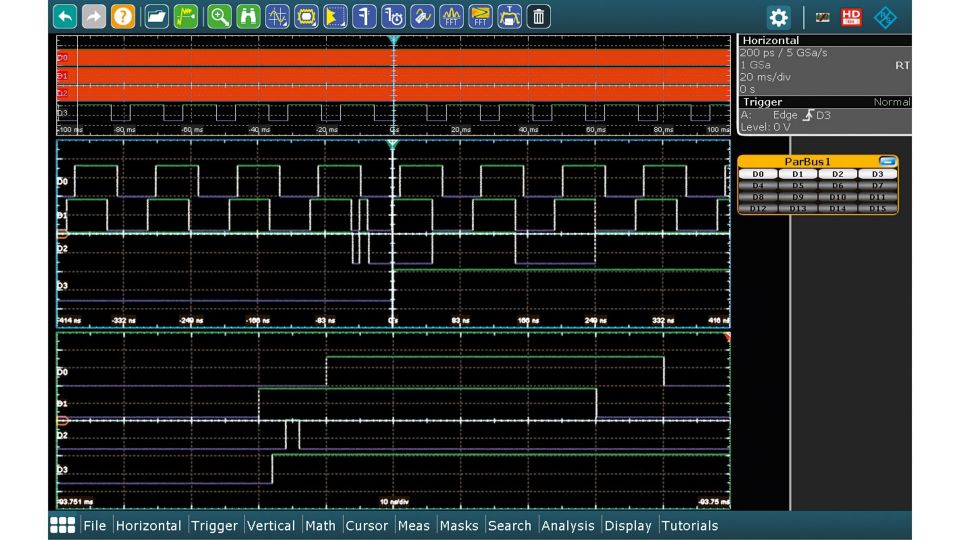
Task: Click the Horizontal settings header
Action: click(x=825, y=40)
